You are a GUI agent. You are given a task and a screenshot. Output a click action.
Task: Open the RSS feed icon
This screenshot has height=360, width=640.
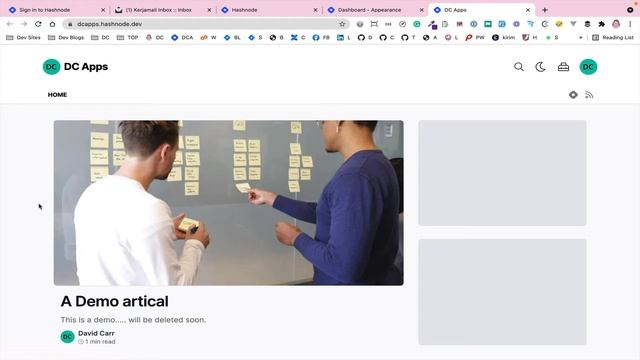(x=589, y=95)
